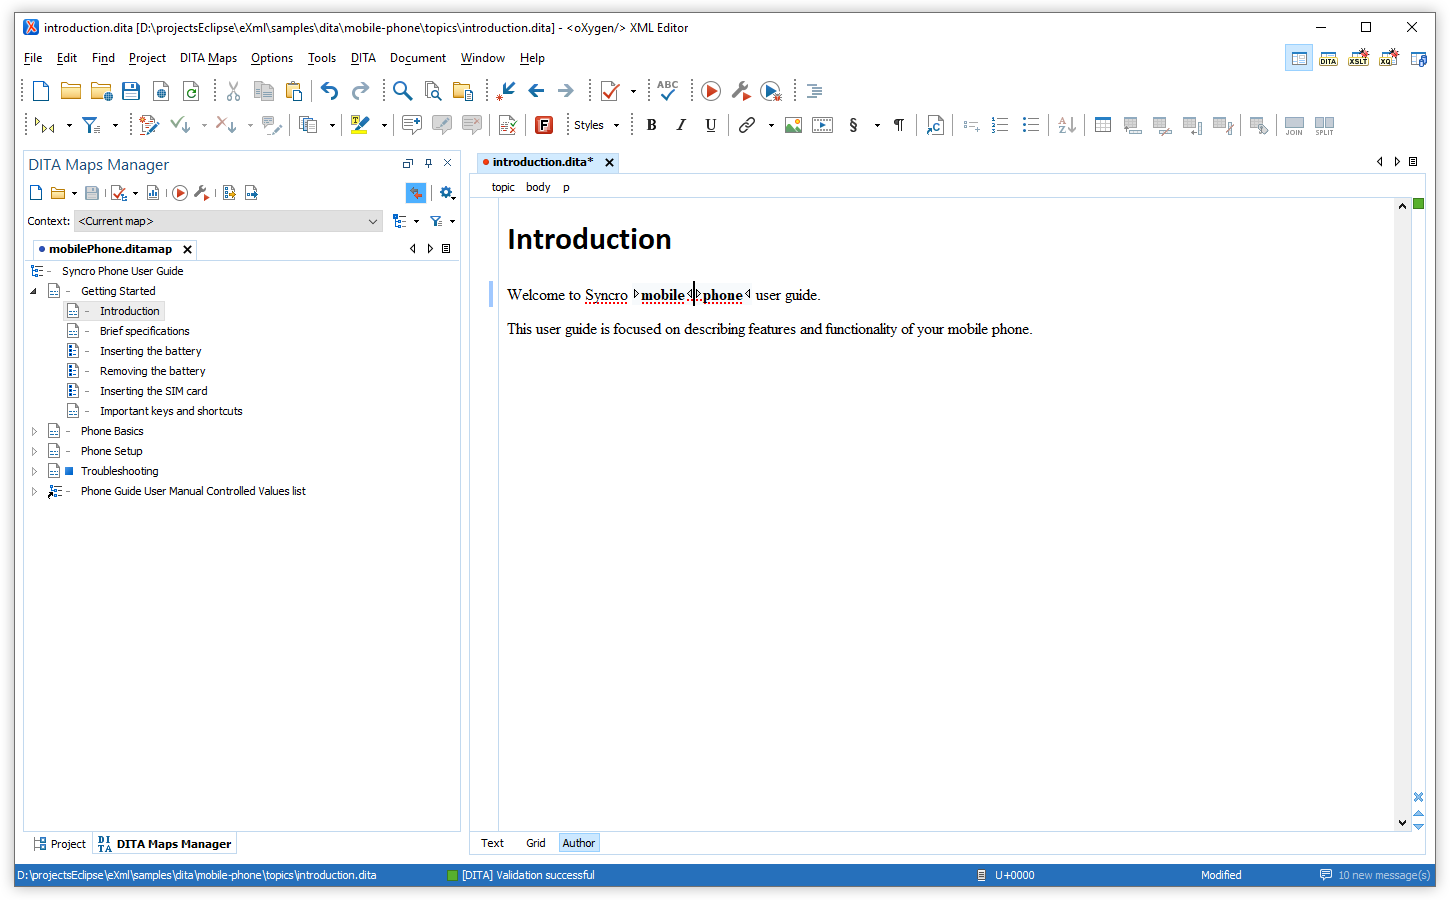Toggle underline formatting

(x=711, y=125)
